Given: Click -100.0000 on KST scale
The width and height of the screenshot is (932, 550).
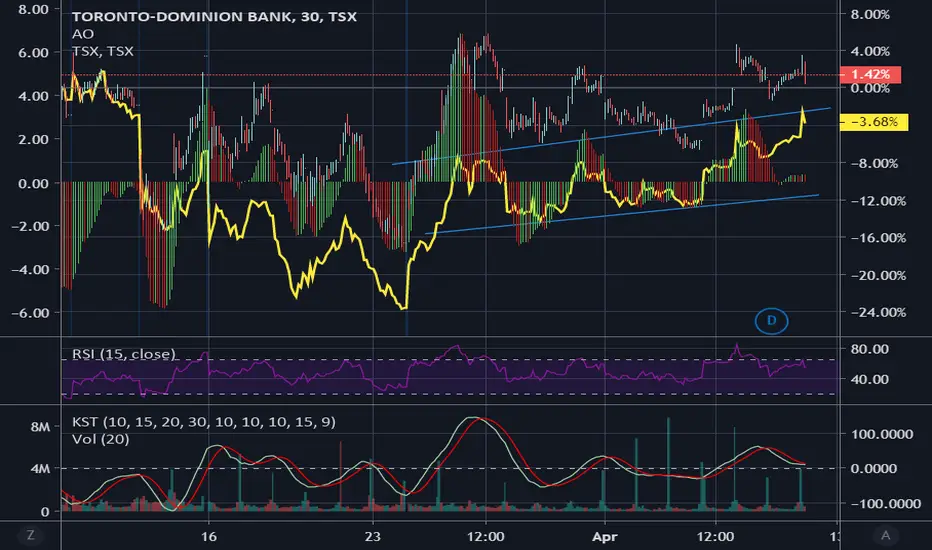Looking at the screenshot, I should (886, 504).
